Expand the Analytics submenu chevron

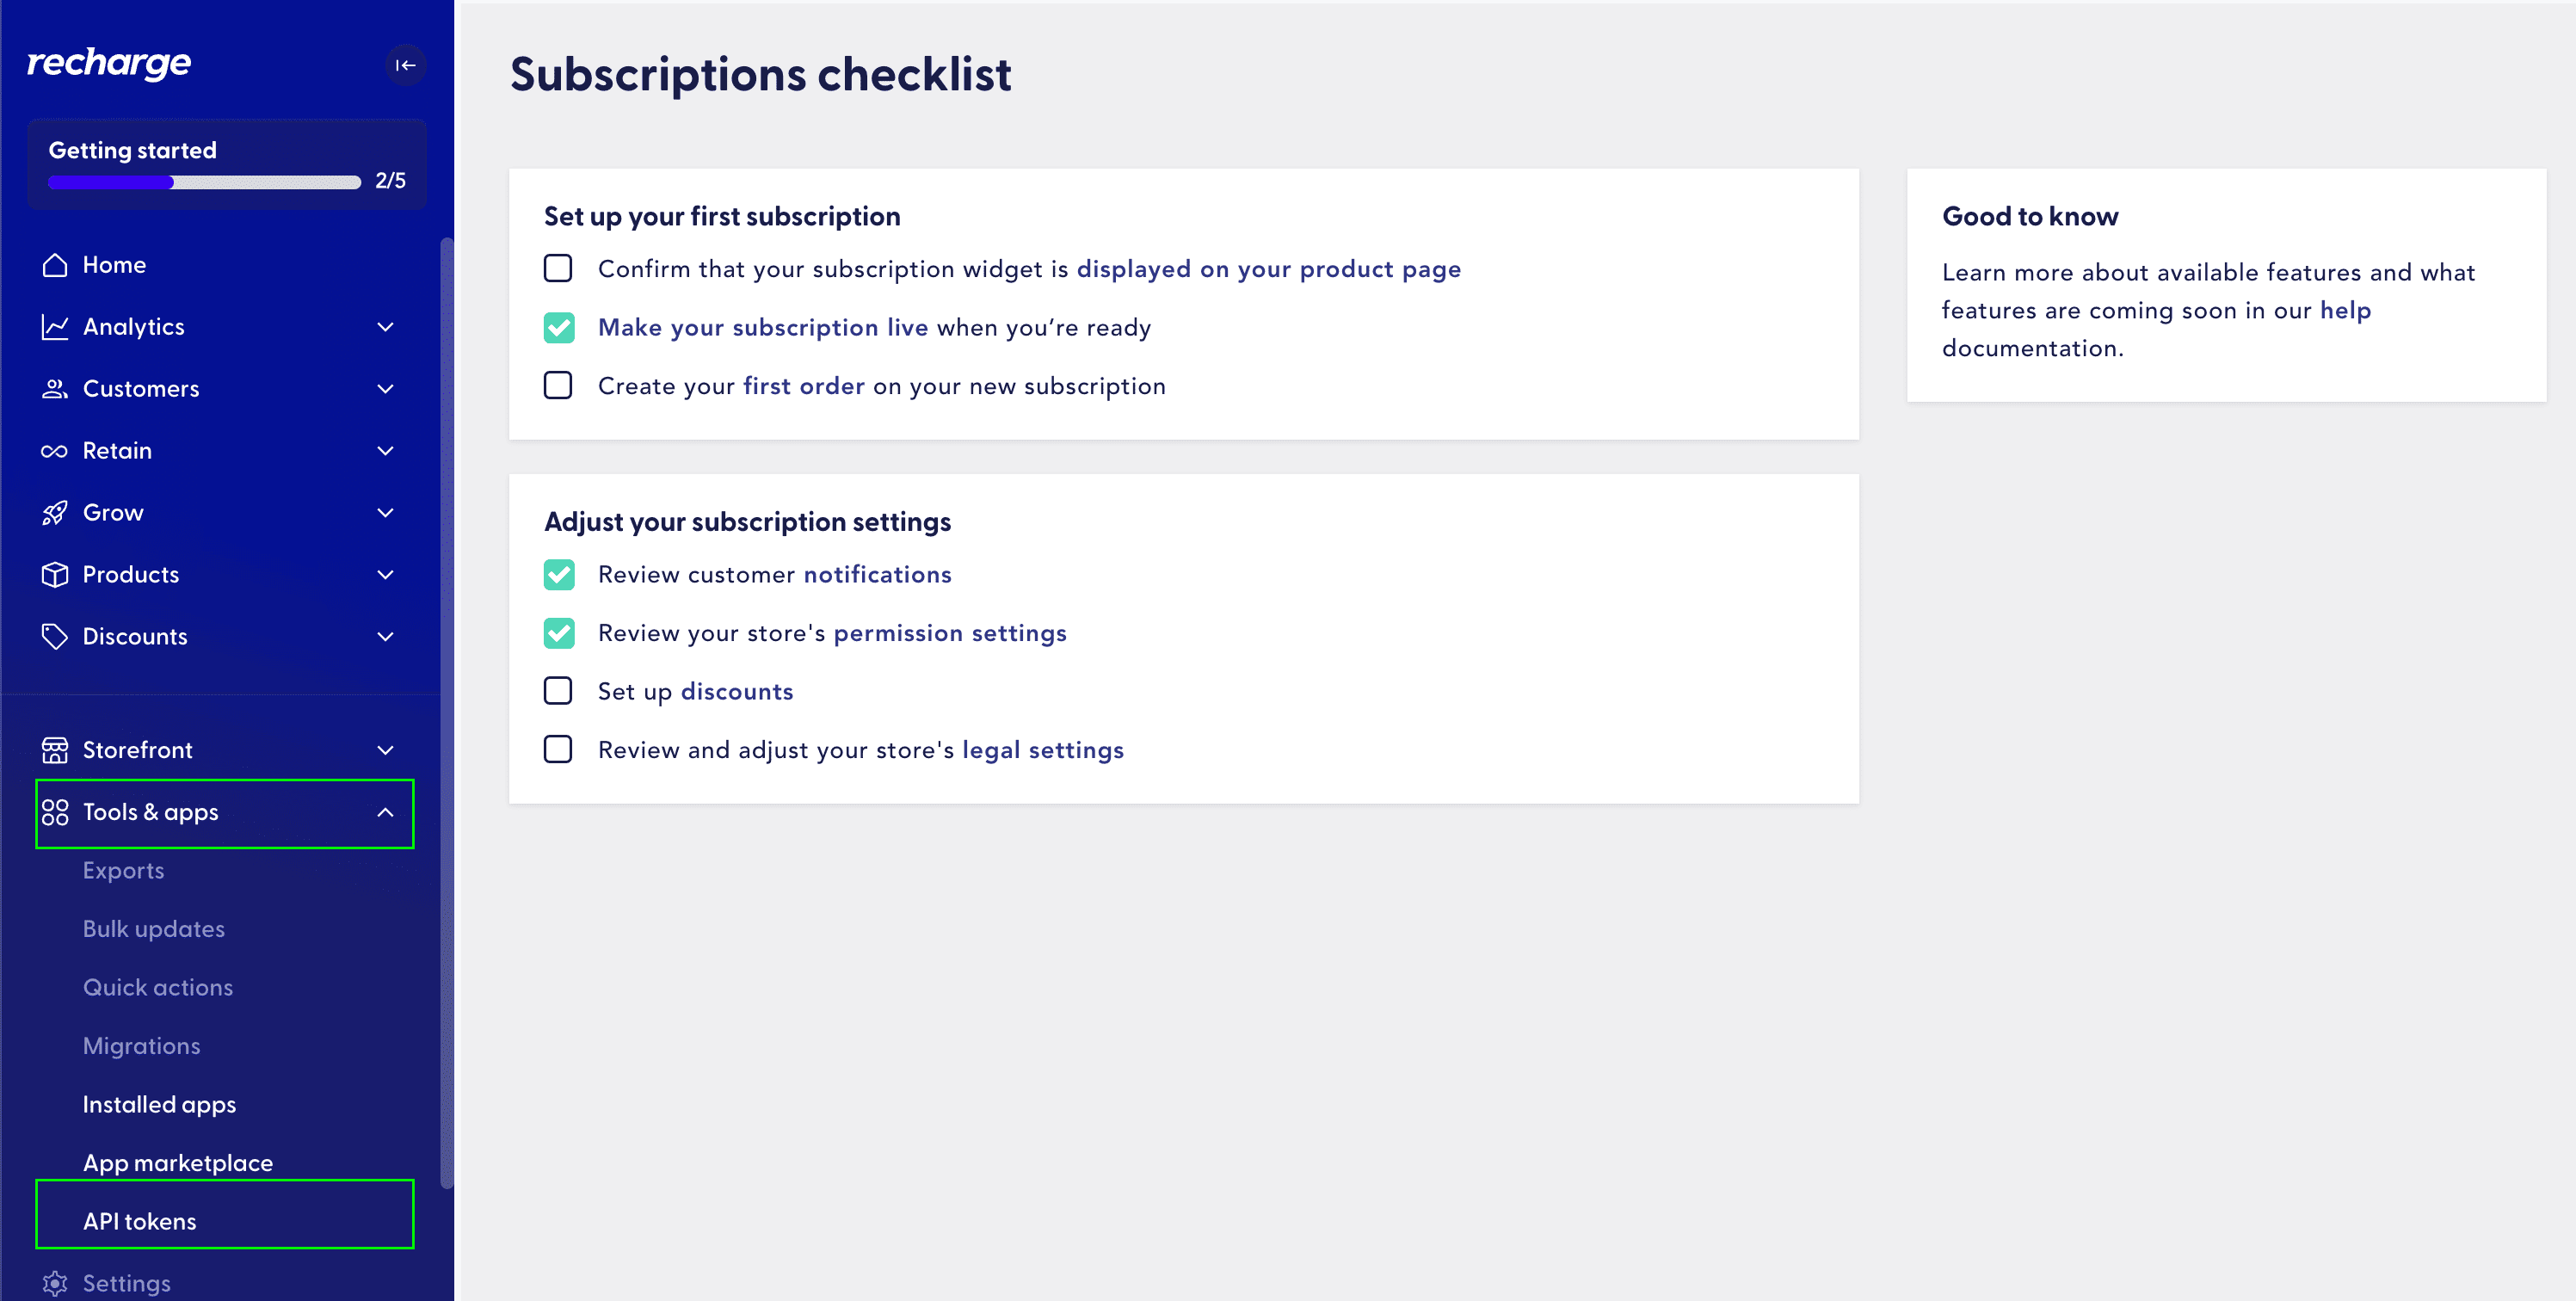pos(385,327)
